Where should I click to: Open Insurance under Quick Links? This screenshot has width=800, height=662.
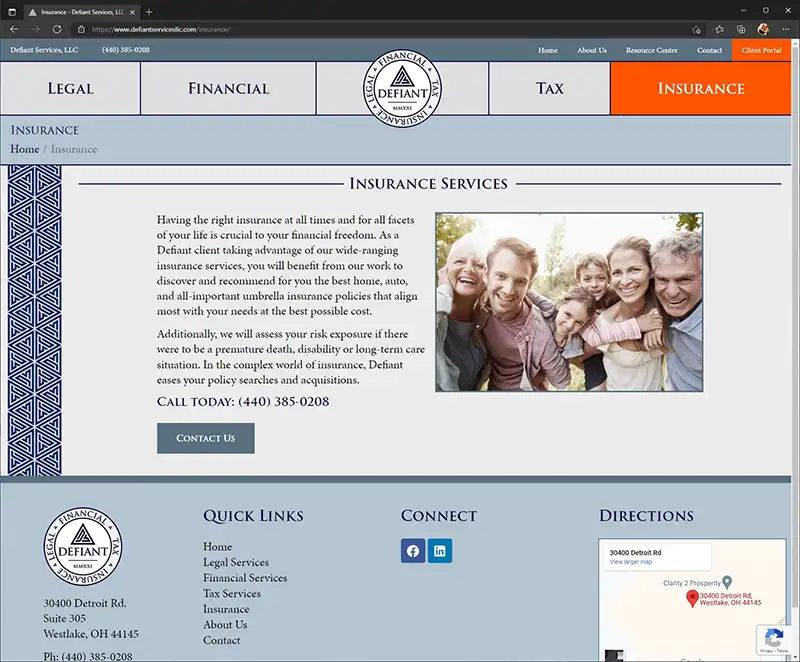point(226,609)
